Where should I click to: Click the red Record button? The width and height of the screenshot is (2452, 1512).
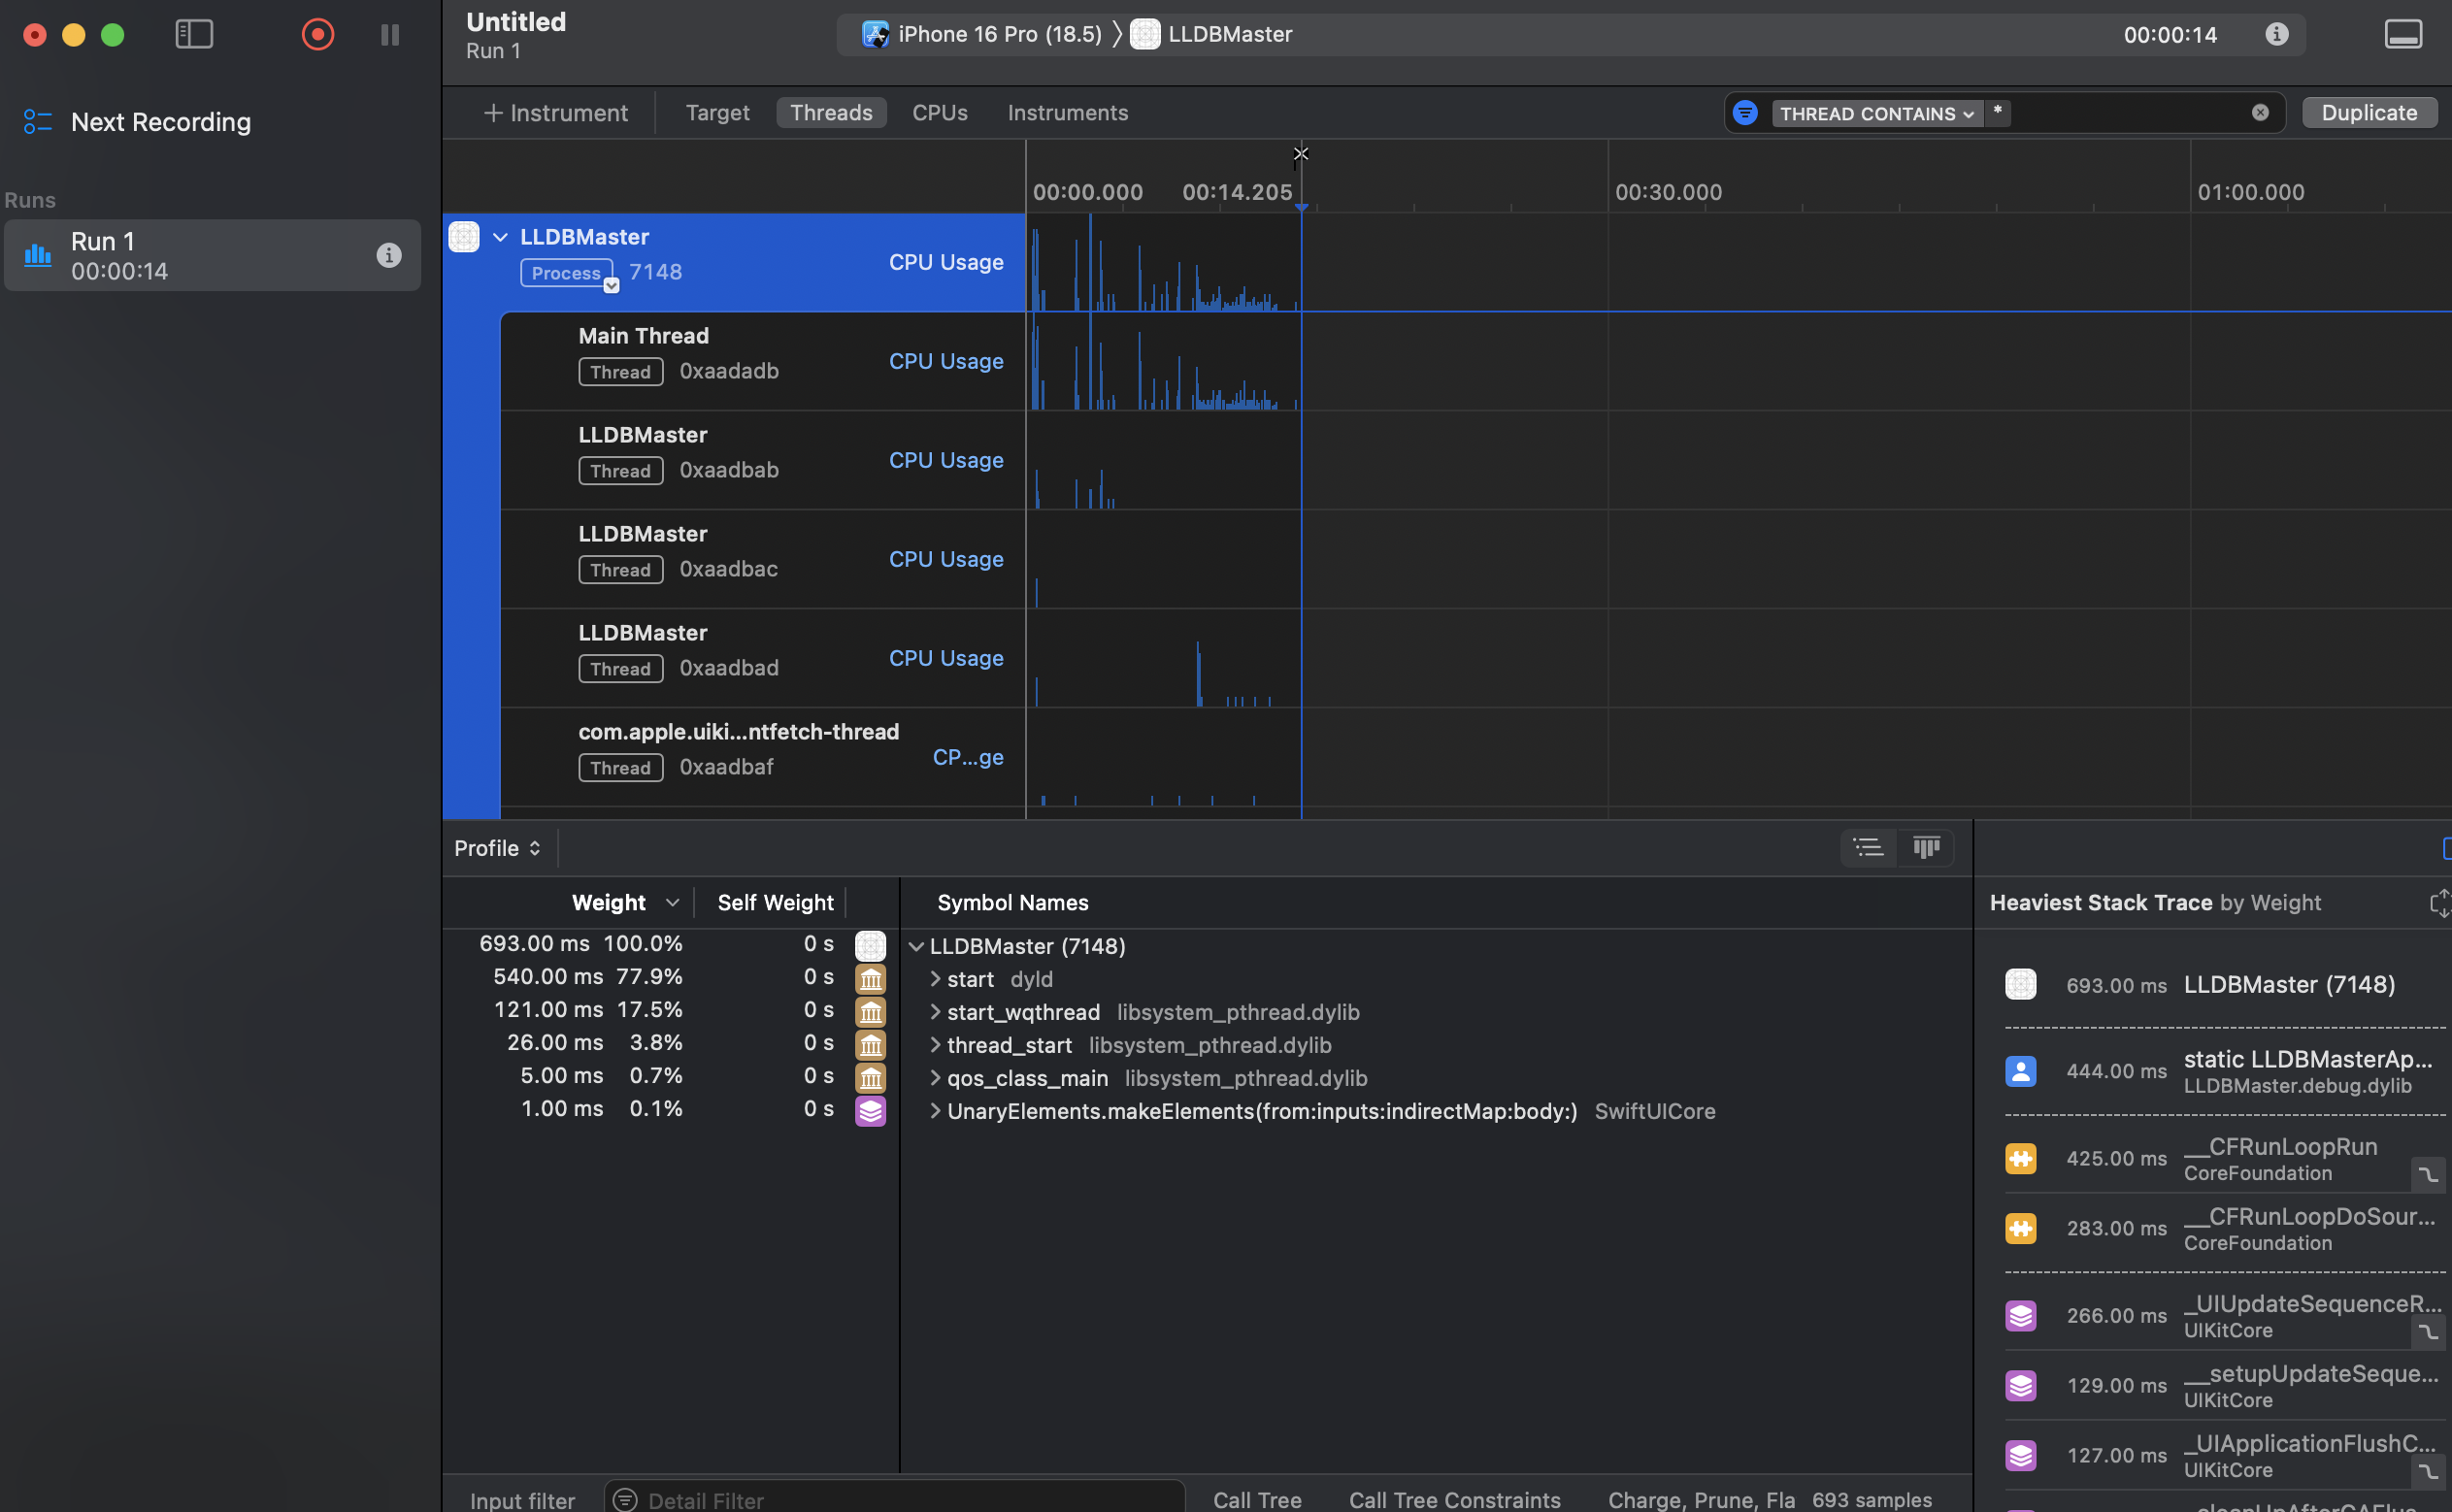click(x=318, y=34)
